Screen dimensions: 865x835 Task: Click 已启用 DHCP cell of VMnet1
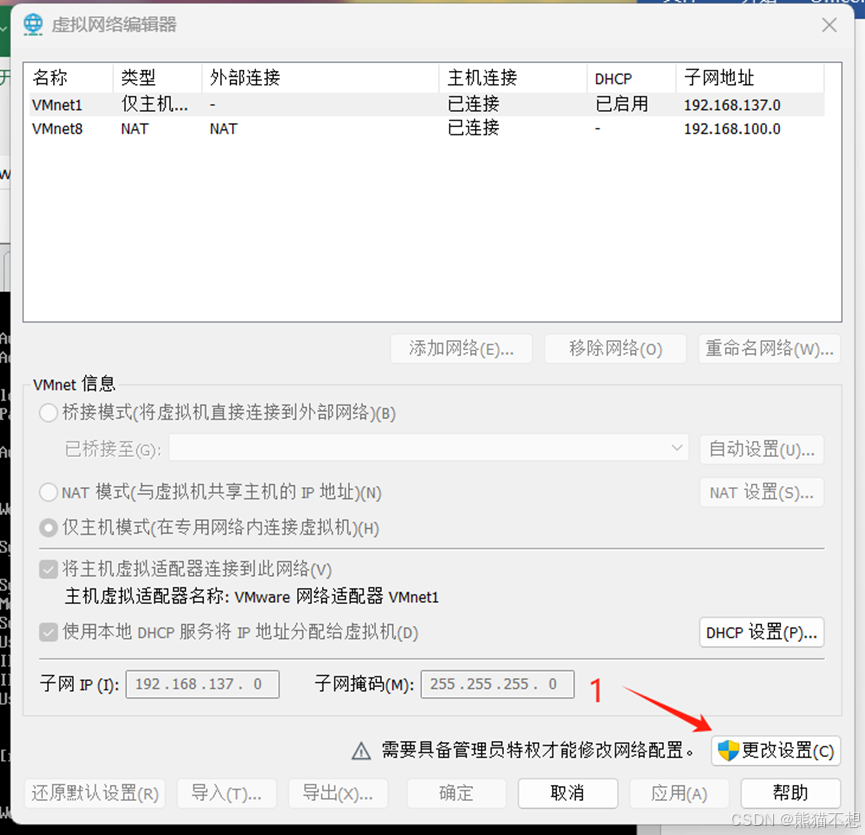point(622,104)
